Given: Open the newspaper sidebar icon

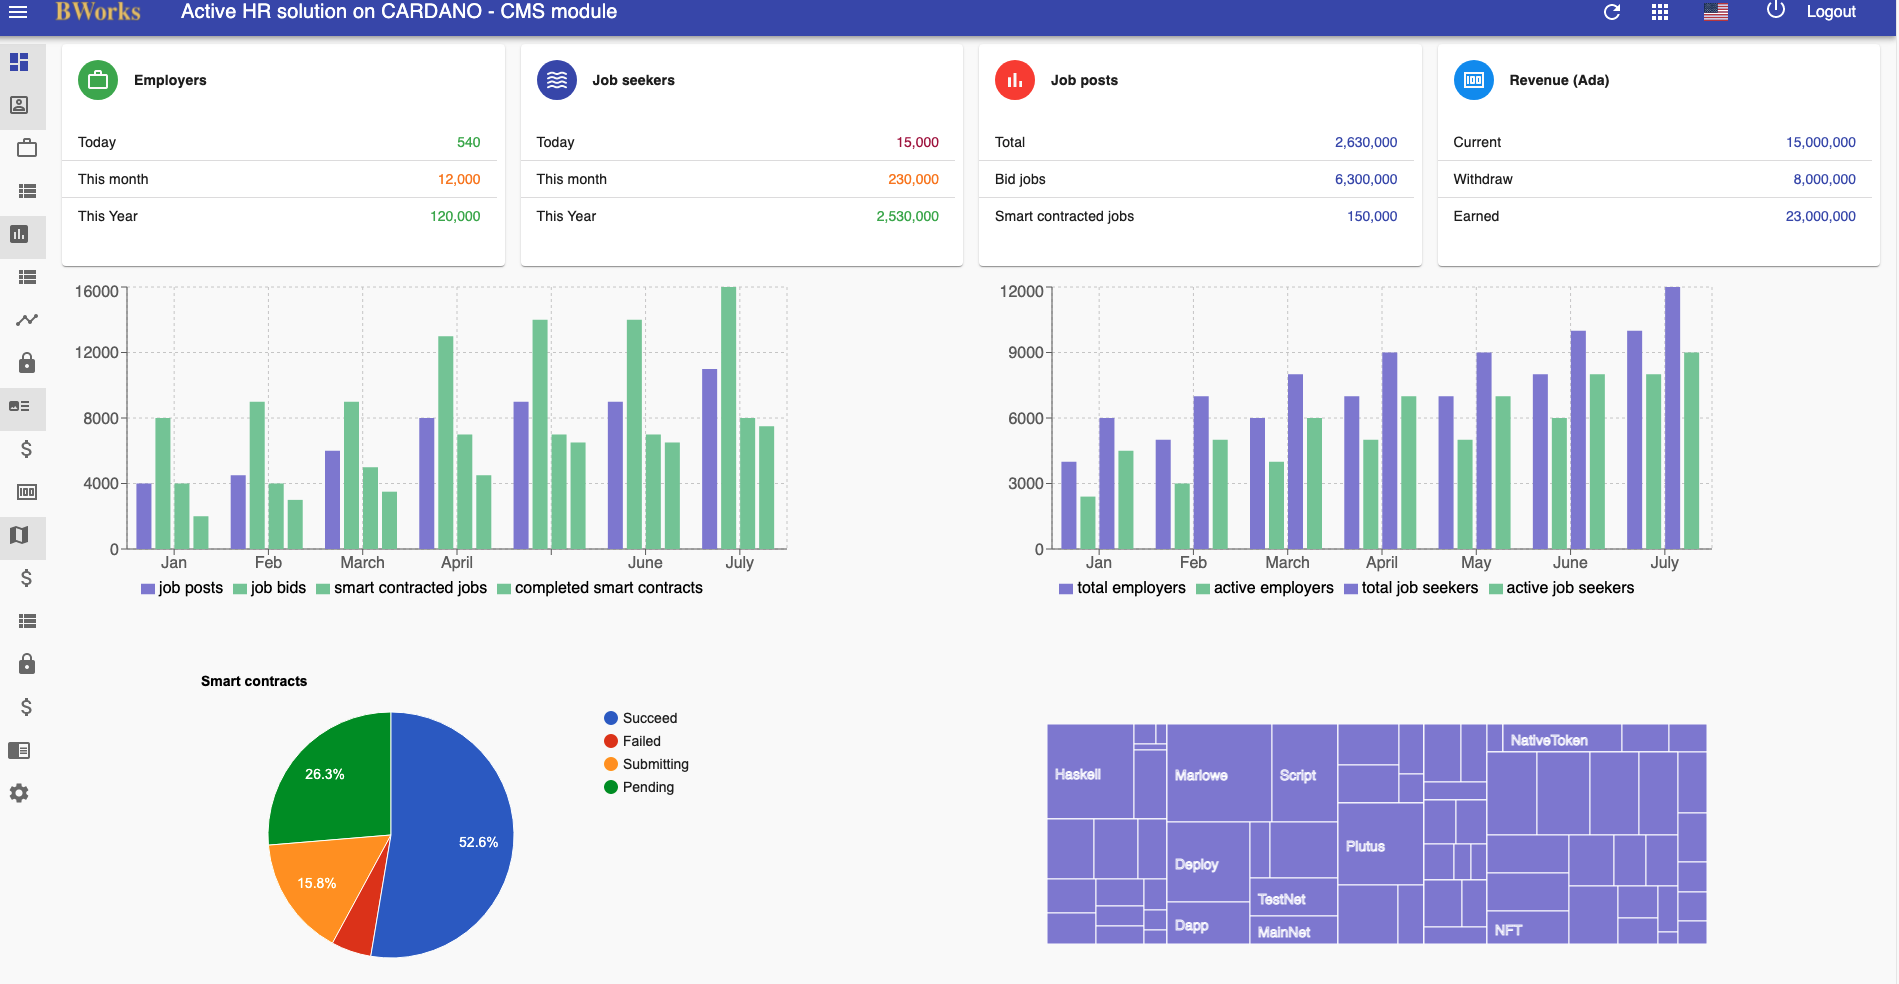Looking at the screenshot, I should 19,750.
